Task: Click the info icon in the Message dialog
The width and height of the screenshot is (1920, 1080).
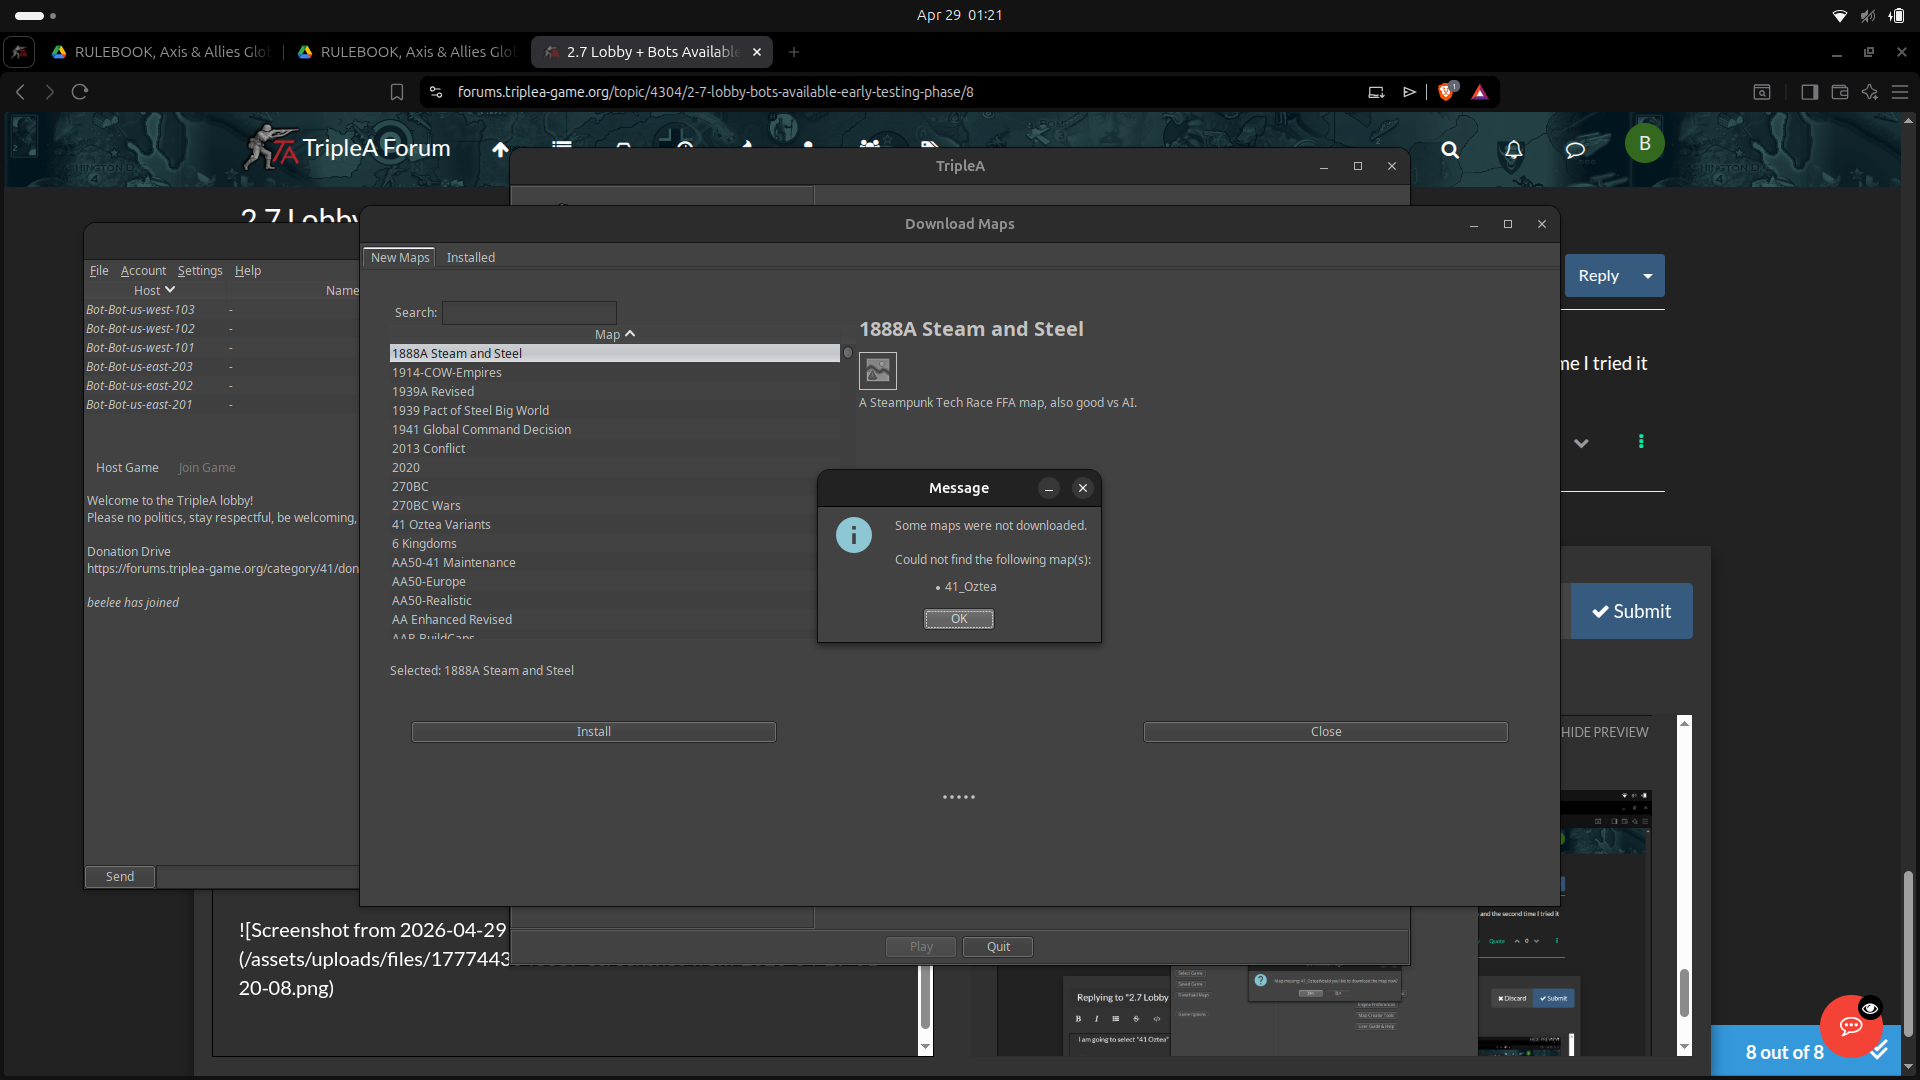Action: click(x=853, y=535)
